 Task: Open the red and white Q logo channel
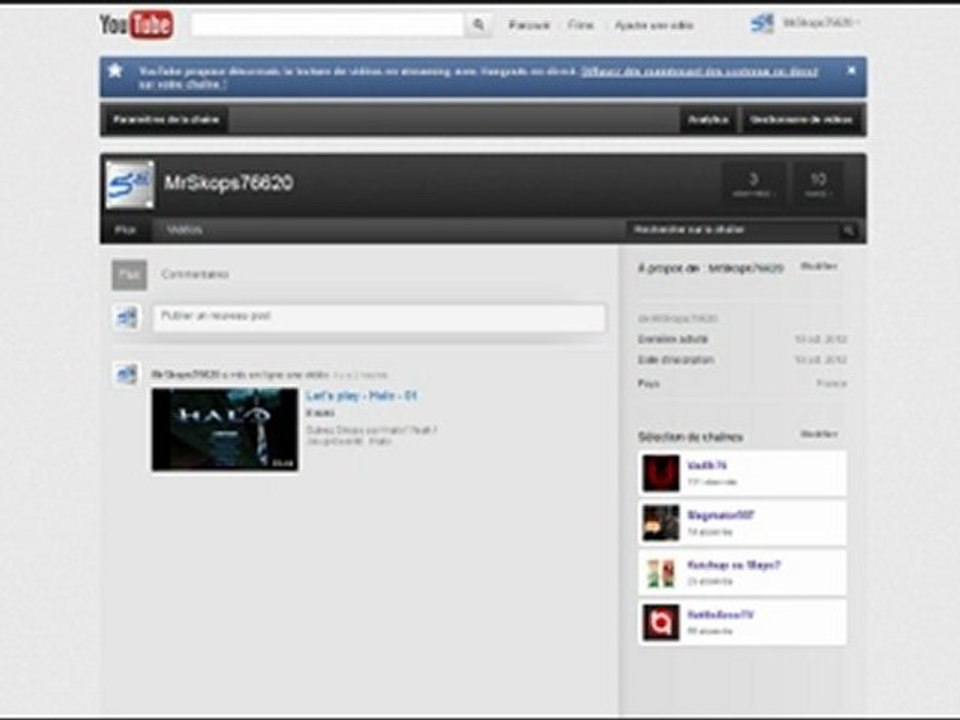tap(661, 623)
